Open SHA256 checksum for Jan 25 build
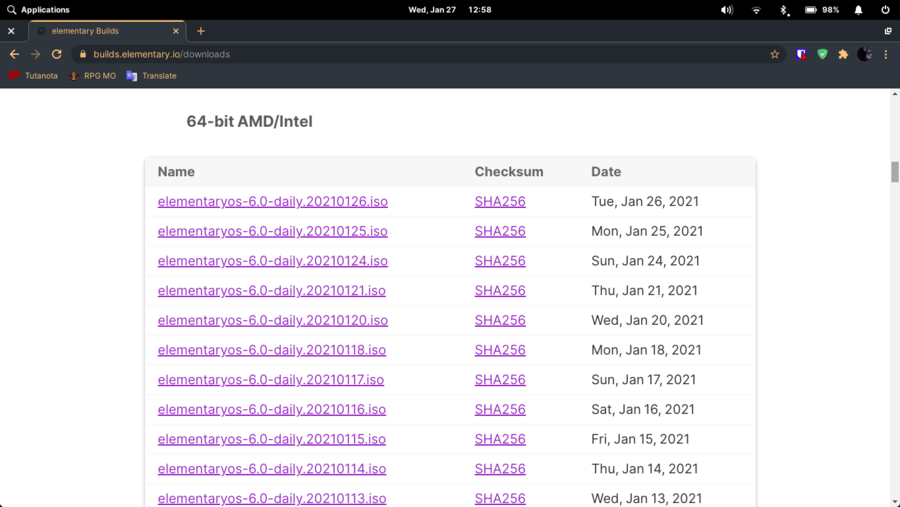Image resolution: width=900 pixels, height=507 pixels. 500,231
